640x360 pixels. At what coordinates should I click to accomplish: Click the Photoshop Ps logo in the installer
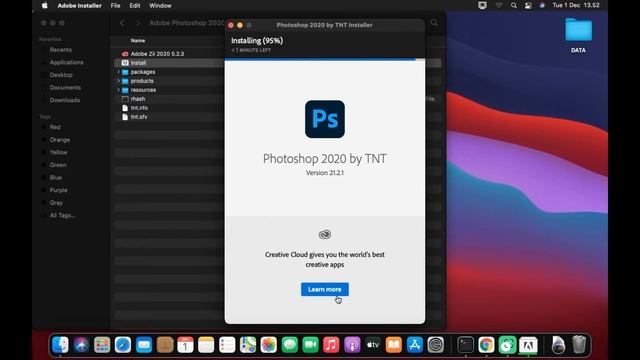[324, 119]
